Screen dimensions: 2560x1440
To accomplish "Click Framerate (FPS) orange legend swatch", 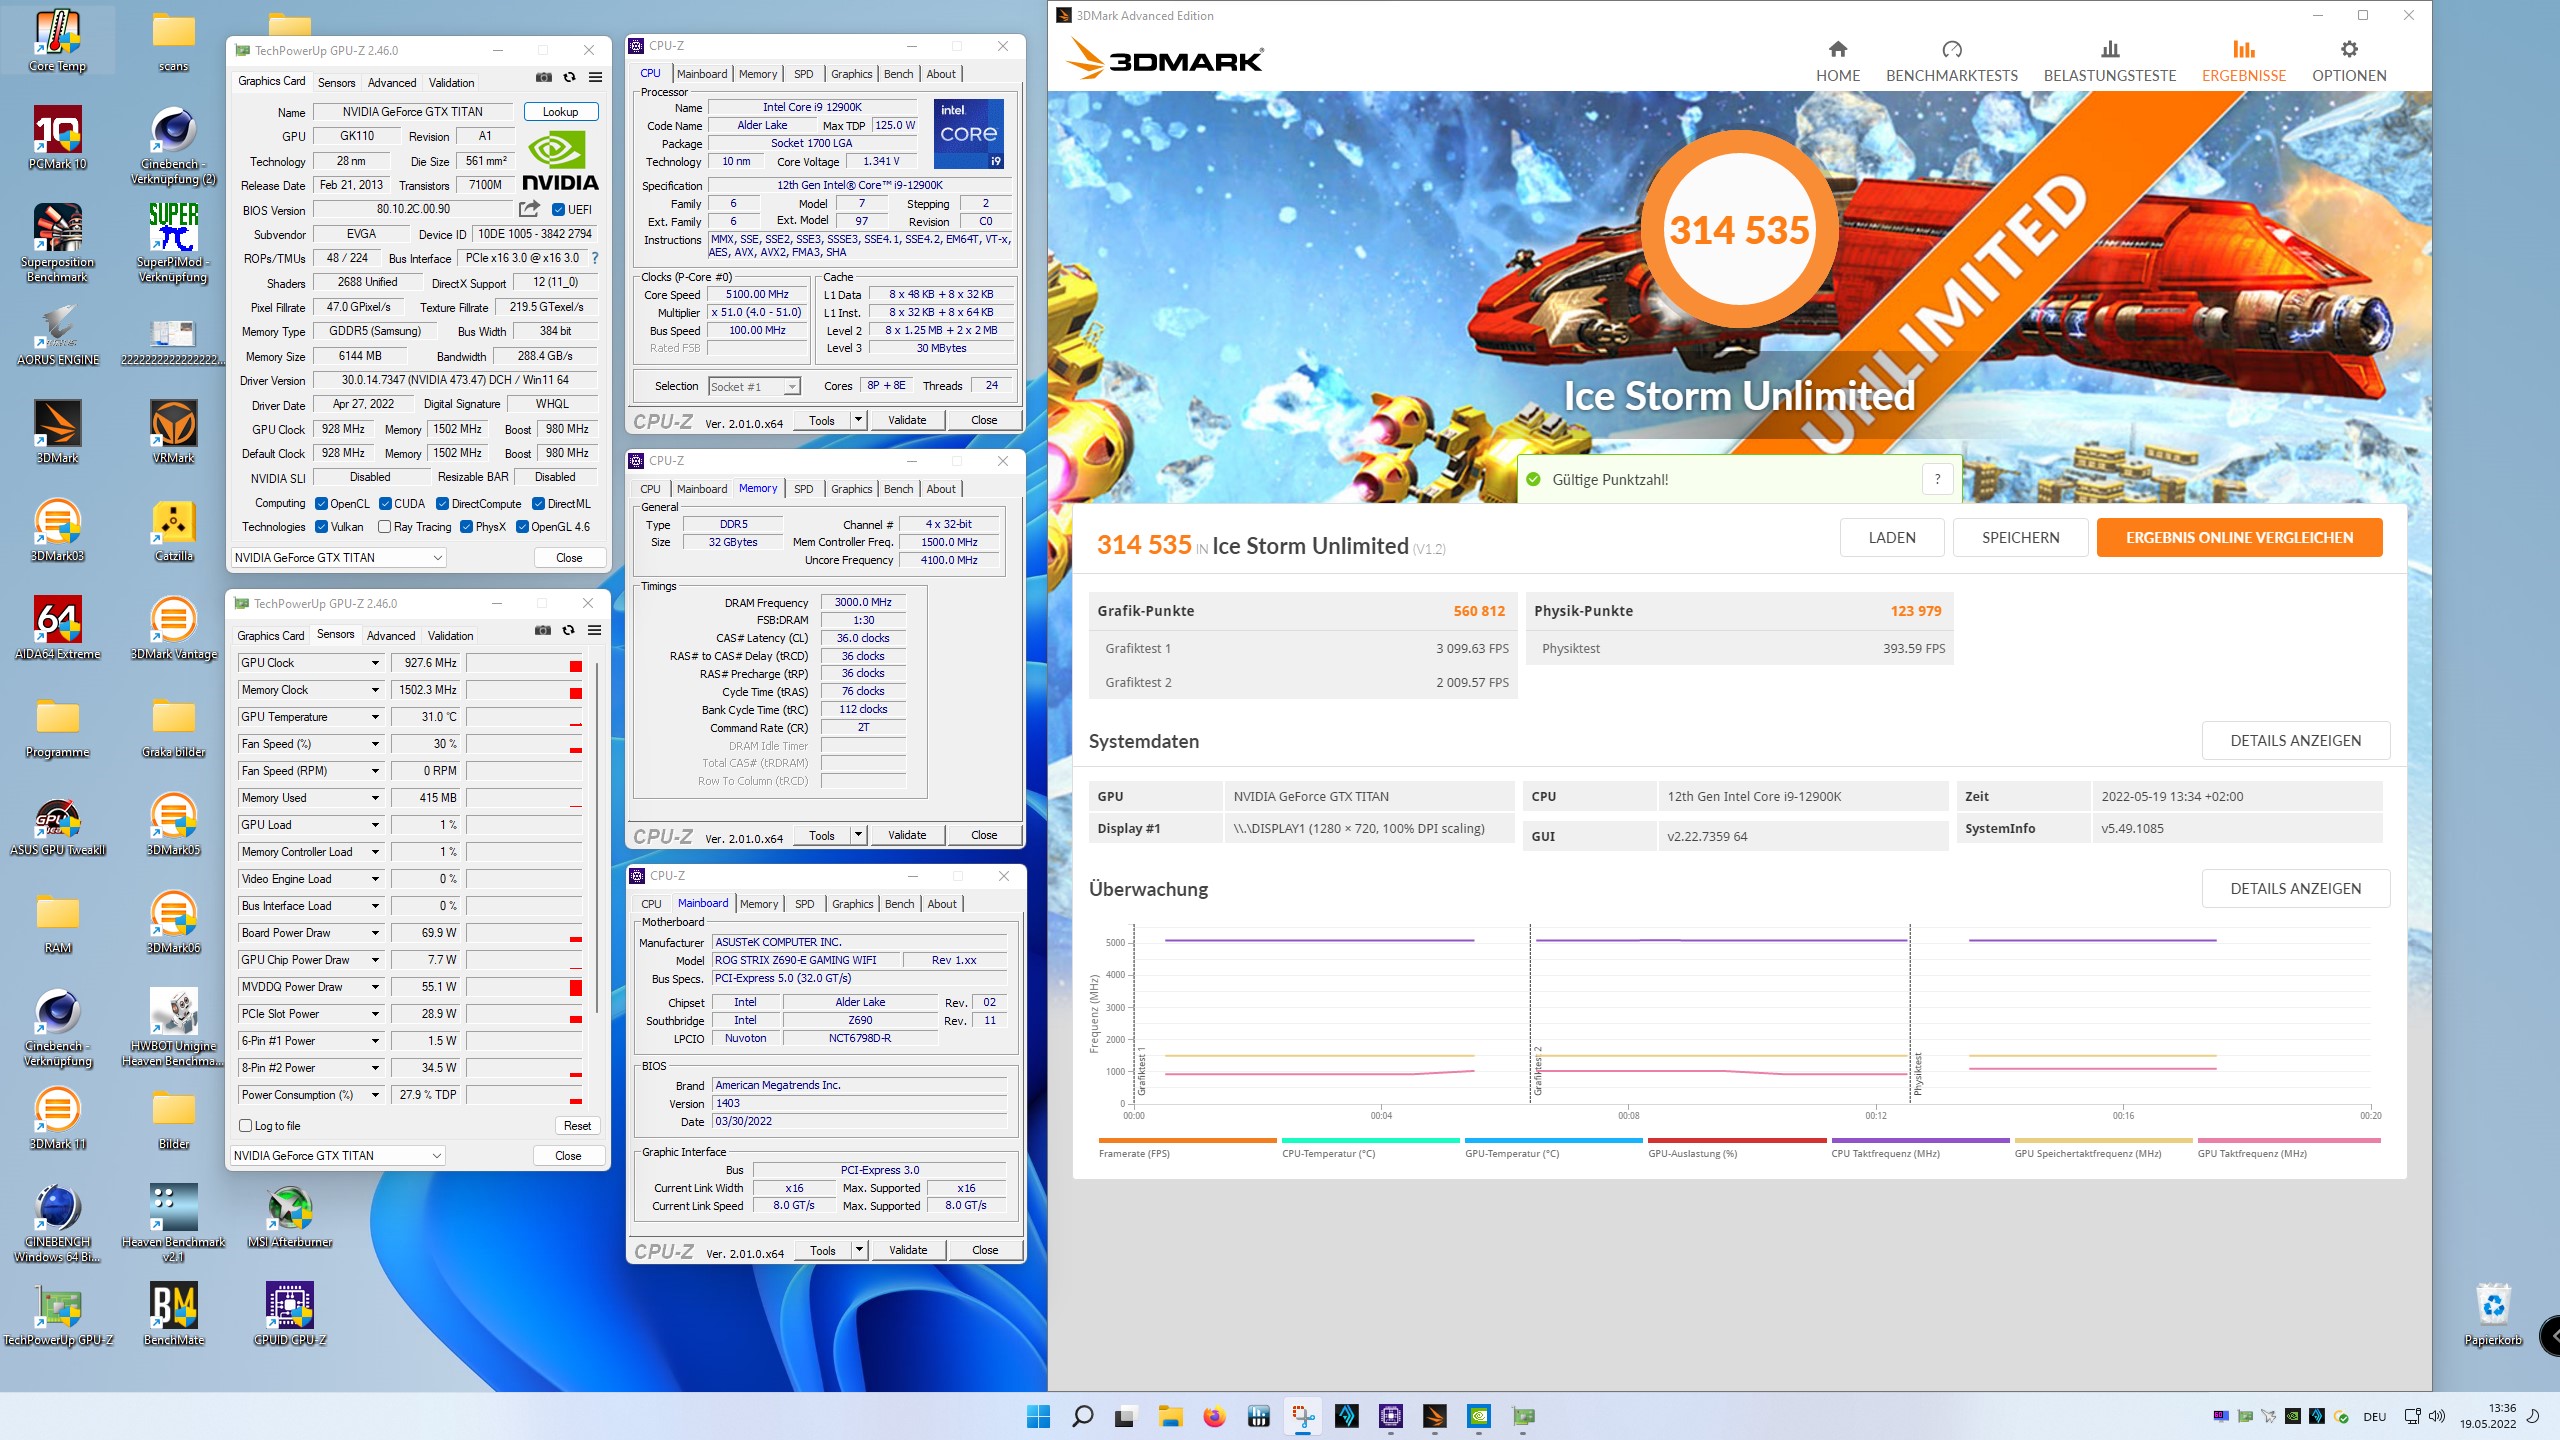I will (1188, 1140).
